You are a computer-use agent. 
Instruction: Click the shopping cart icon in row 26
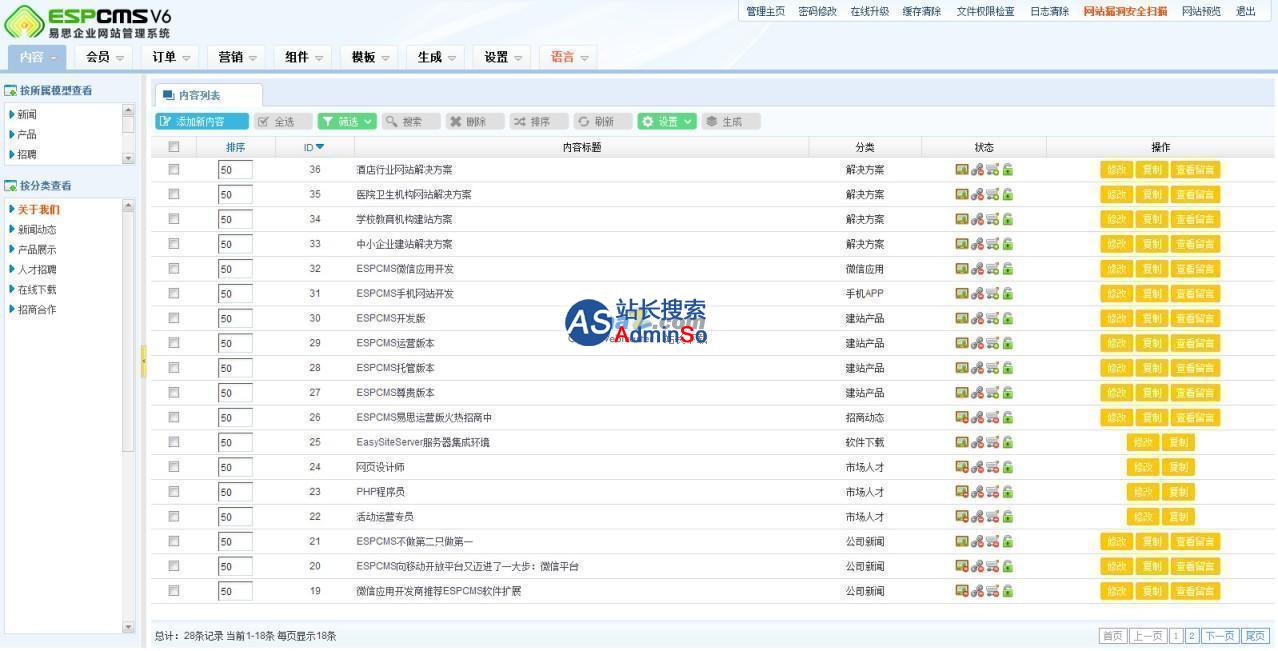pos(992,417)
